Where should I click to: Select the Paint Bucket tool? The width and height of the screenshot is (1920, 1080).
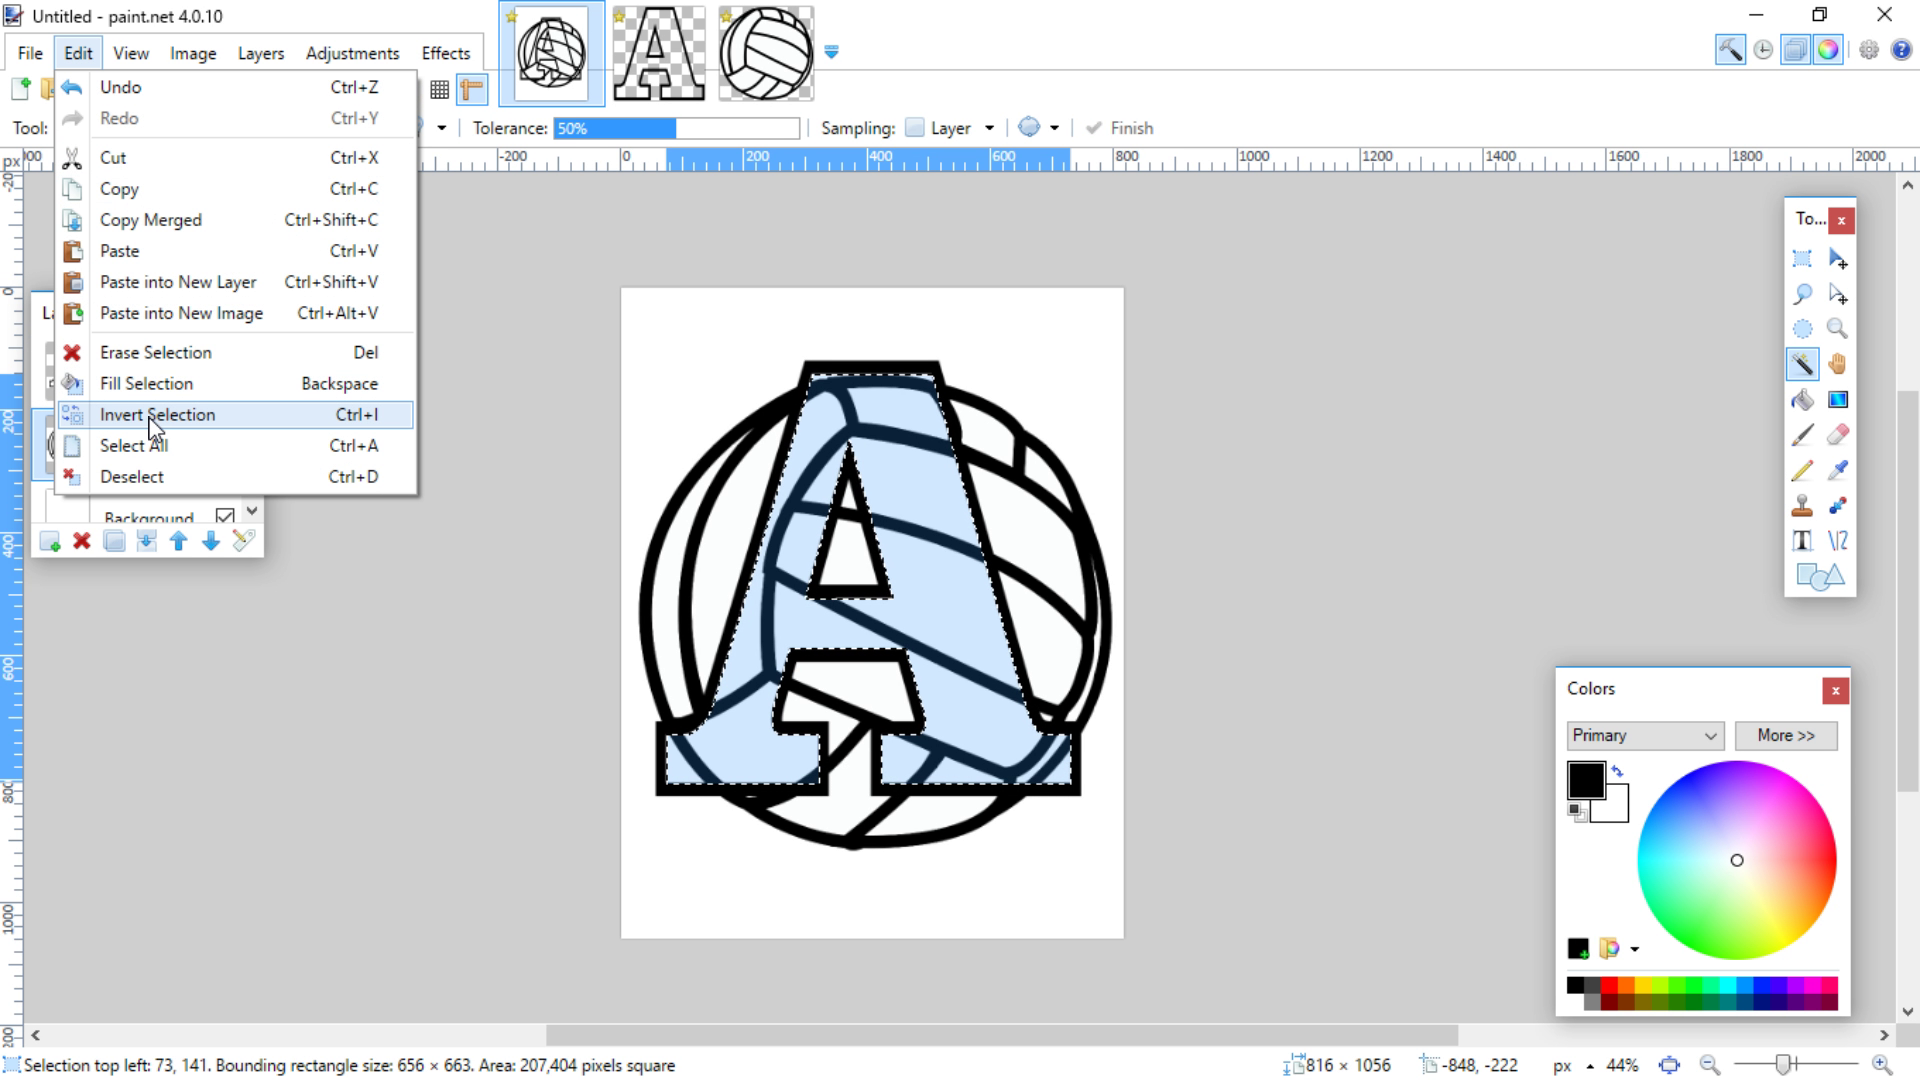tap(1802, 400)
